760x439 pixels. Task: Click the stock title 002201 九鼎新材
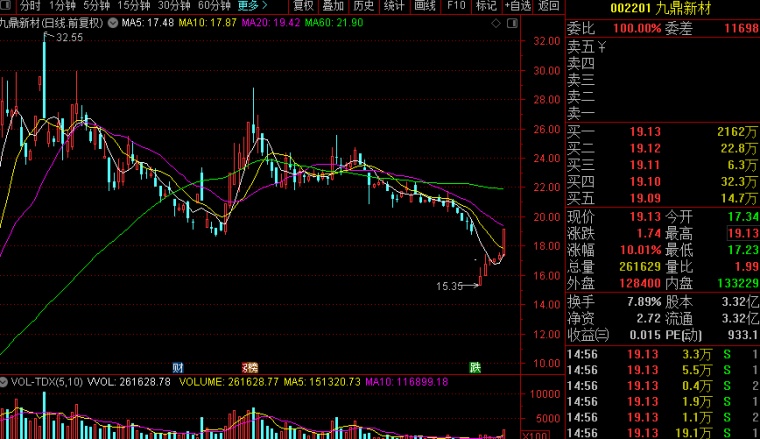pos(660,8)
